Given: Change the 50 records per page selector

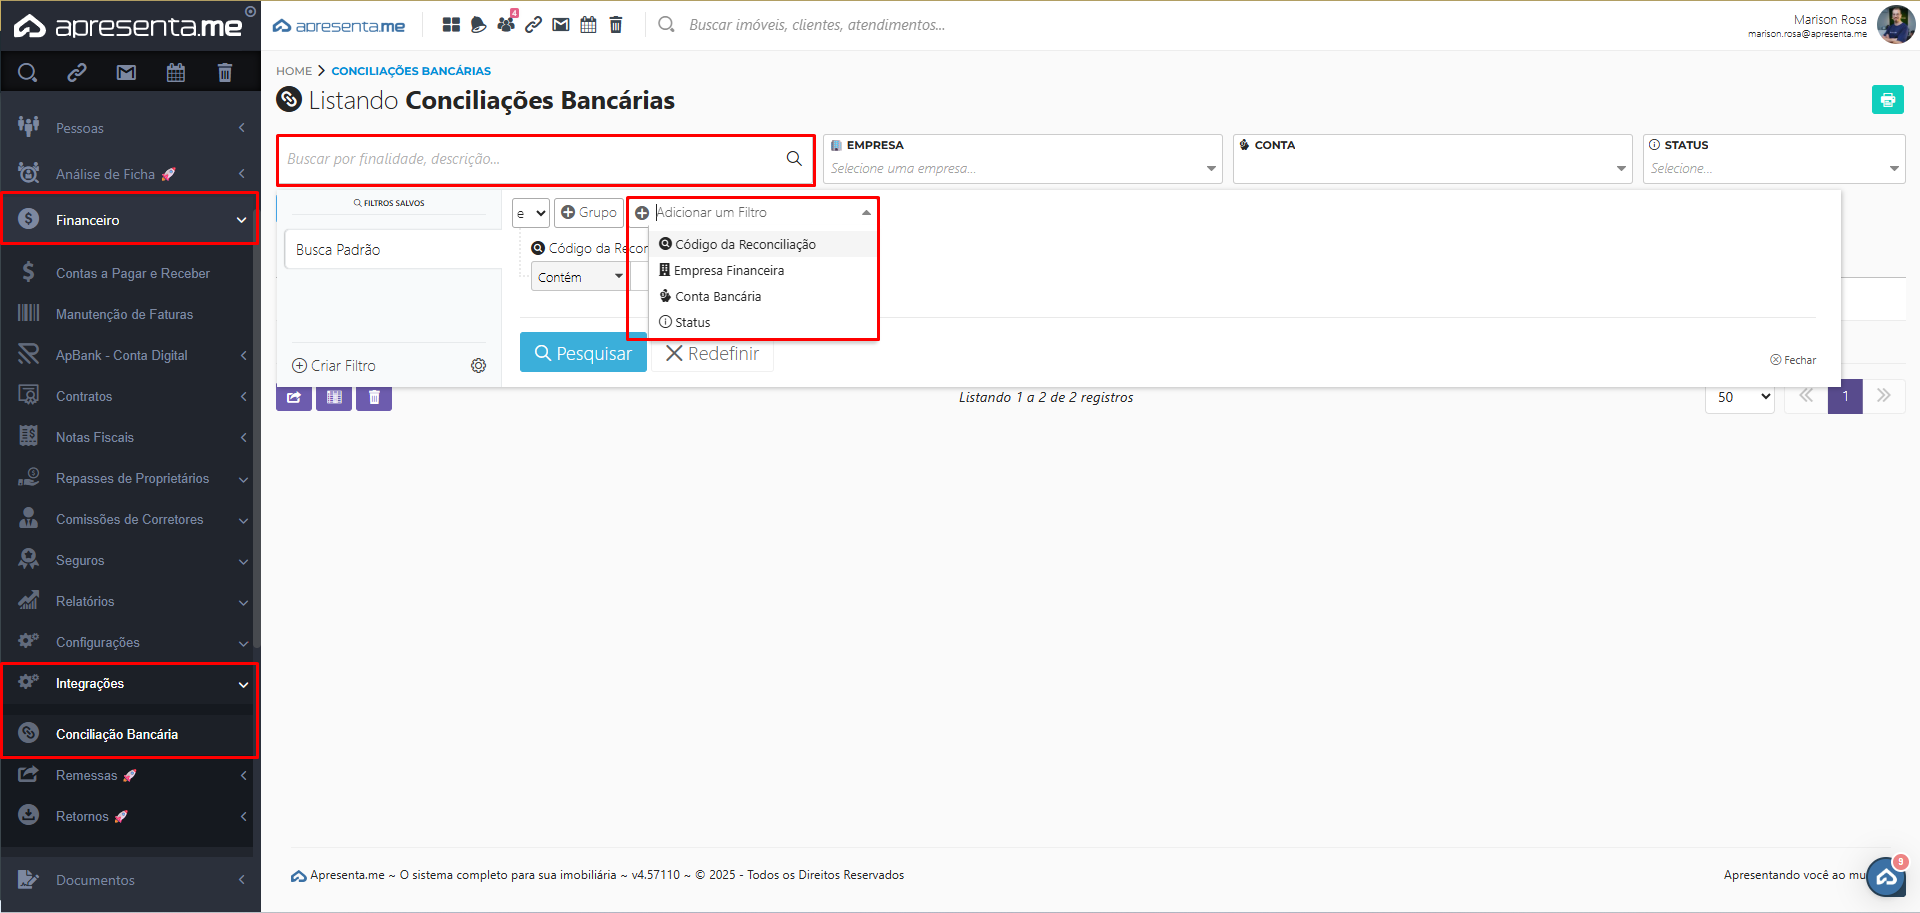Looking at the screenshot, I should tap(1740, 397).
